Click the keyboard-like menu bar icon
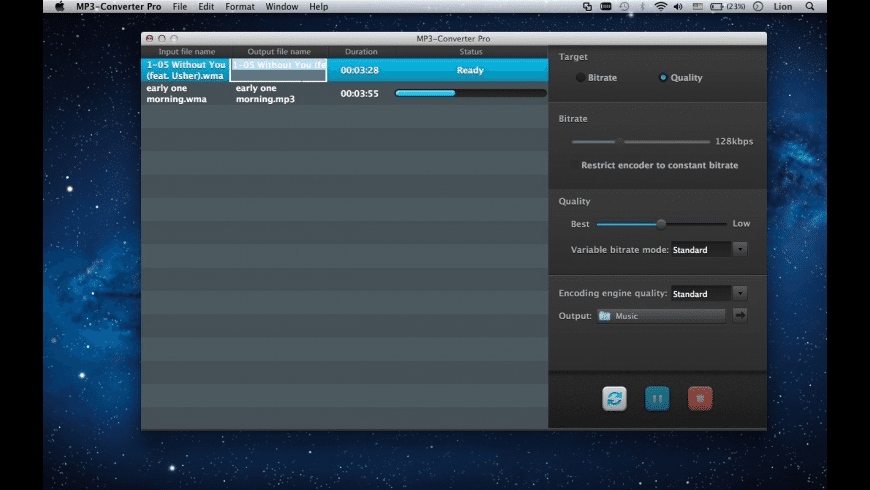 tap(605, 7)
